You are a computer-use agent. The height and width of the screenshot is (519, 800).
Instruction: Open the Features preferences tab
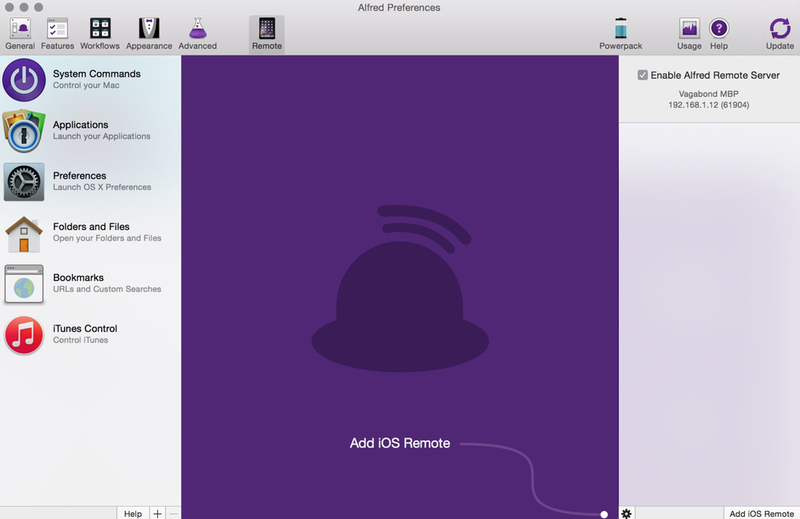(57, 34)
